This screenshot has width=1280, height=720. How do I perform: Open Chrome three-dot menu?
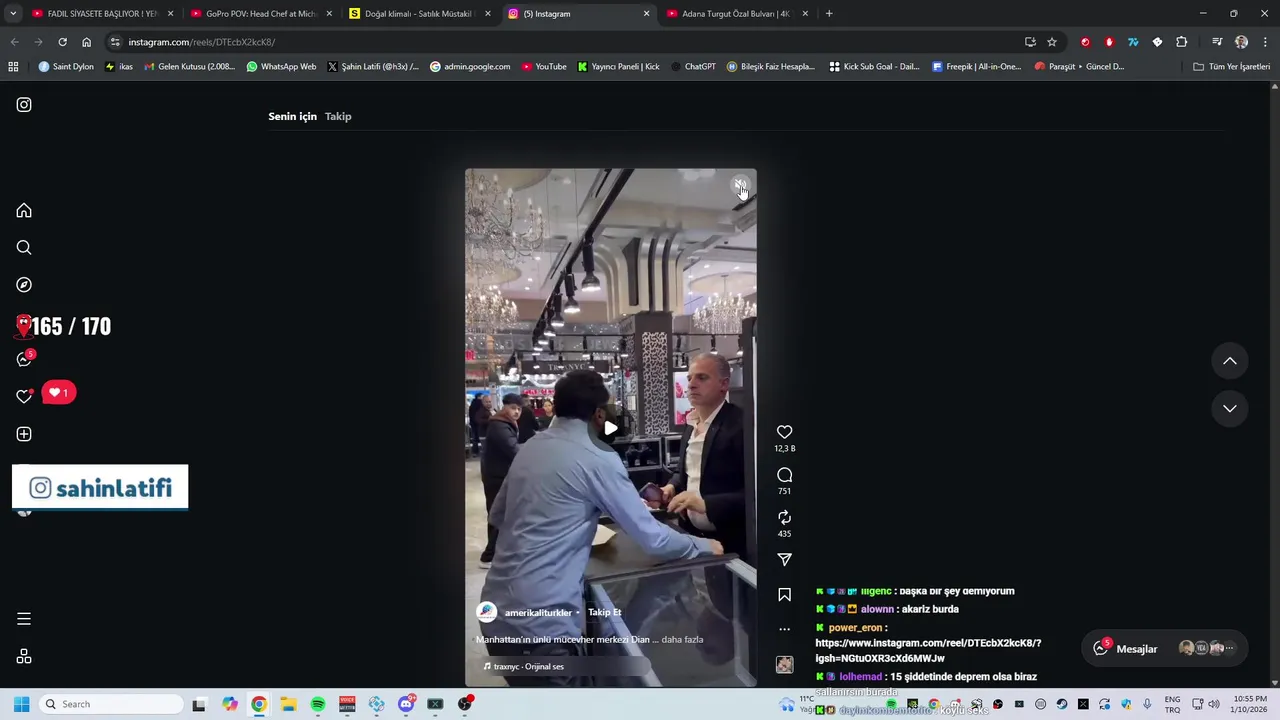pos(1265,42)
